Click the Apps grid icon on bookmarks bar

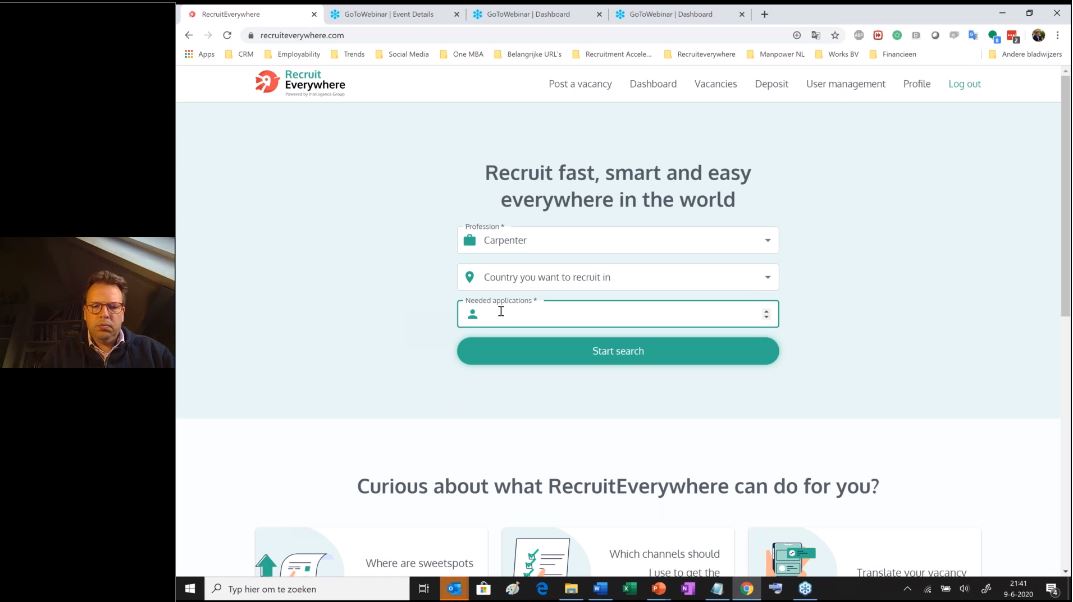tap(188, 54)
